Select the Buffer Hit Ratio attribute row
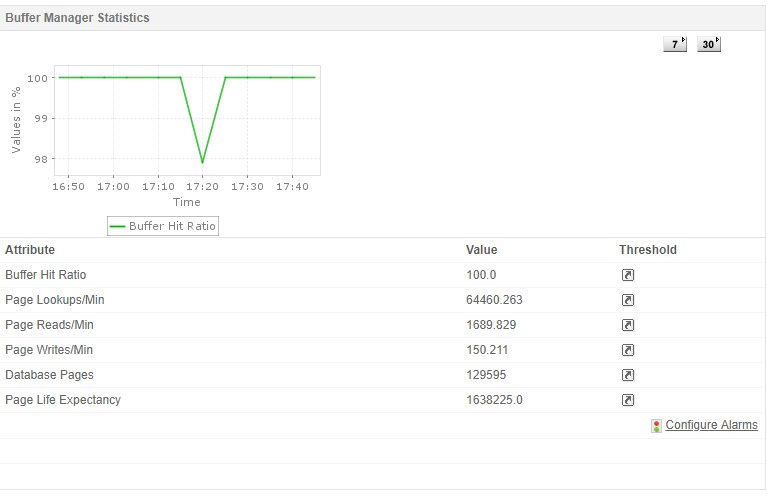The height and width of the screenshot is (498, 772). click(x=383, y=275)
